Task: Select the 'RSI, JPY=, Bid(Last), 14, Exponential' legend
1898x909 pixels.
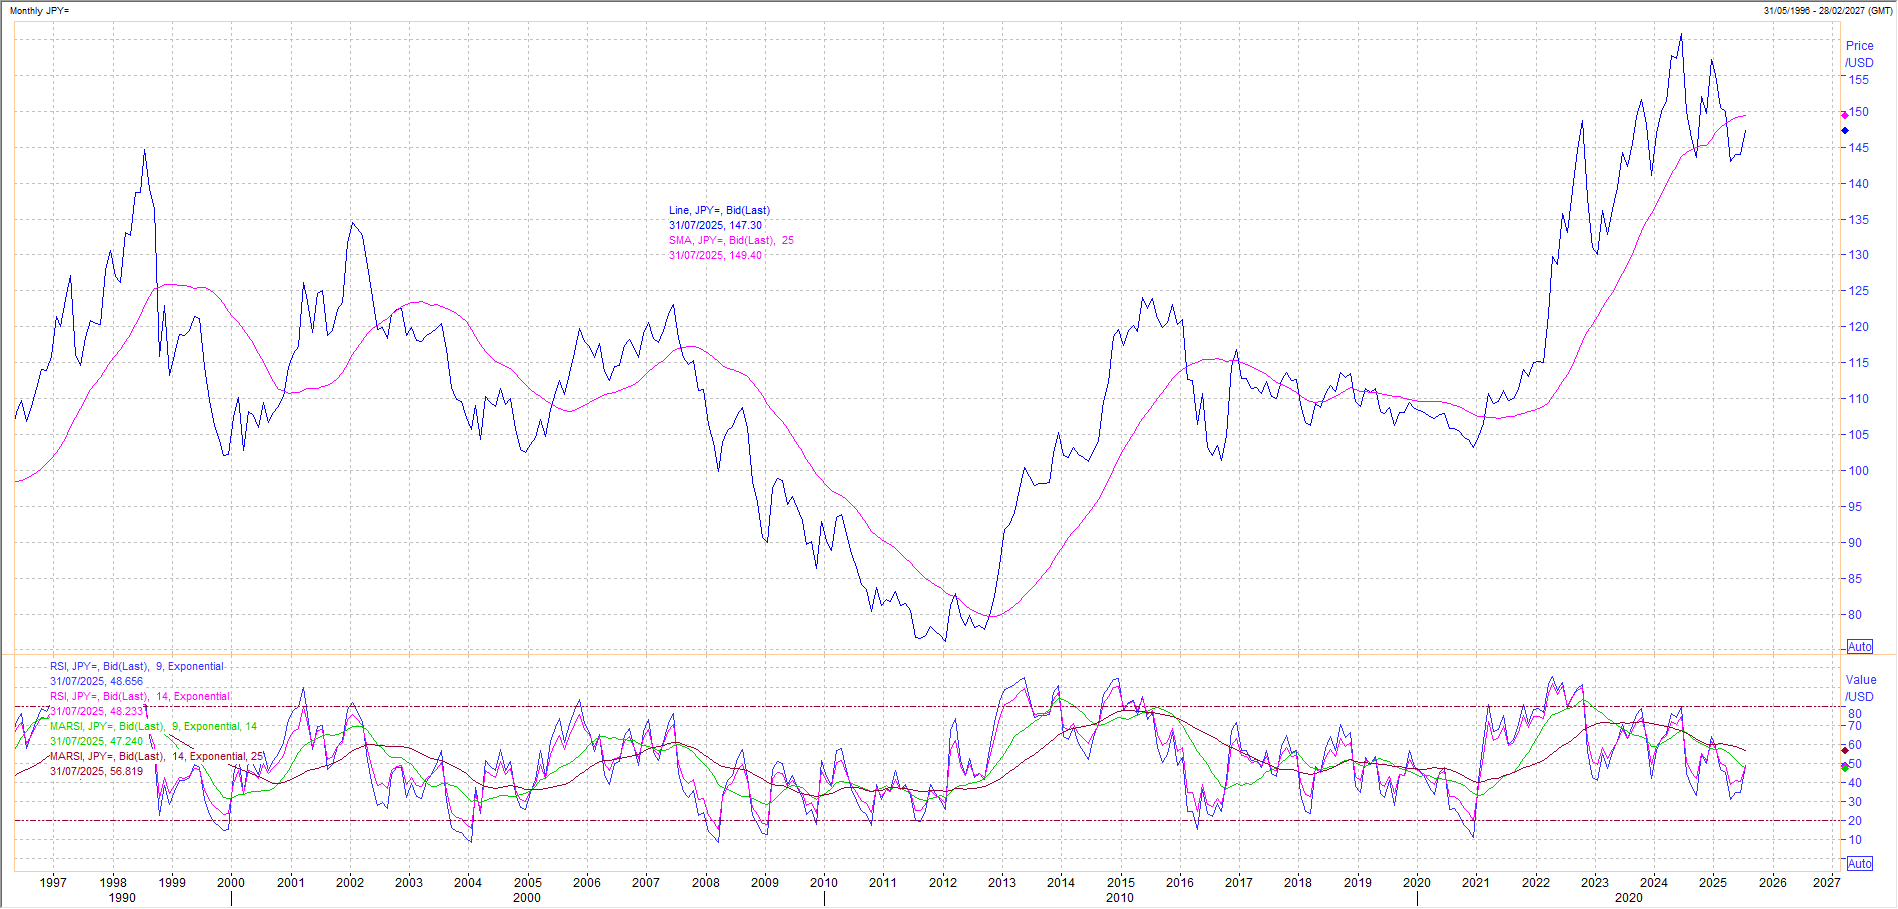Action: [140, 697]
